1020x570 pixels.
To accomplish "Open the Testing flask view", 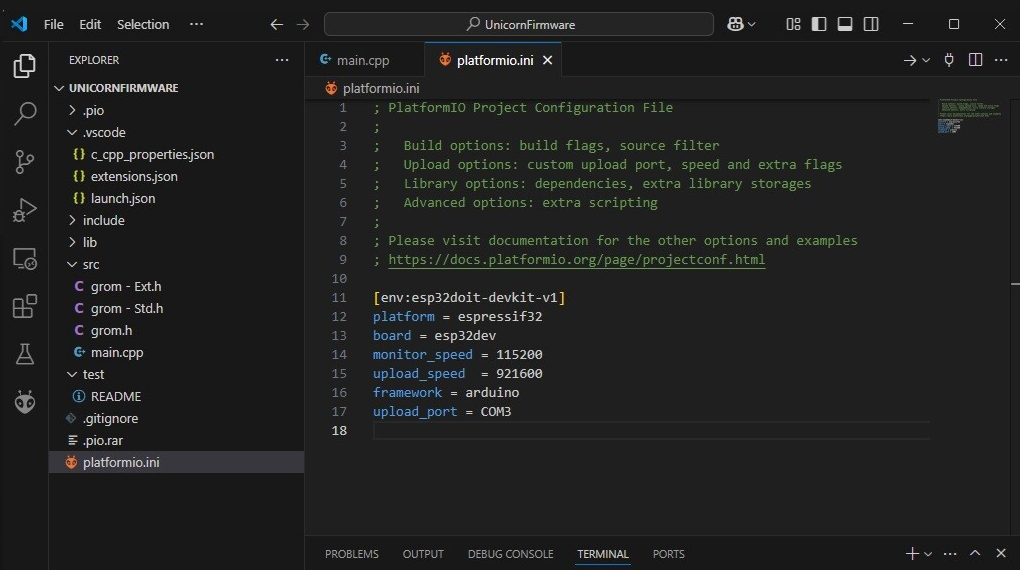I will [x=25, y=355].
